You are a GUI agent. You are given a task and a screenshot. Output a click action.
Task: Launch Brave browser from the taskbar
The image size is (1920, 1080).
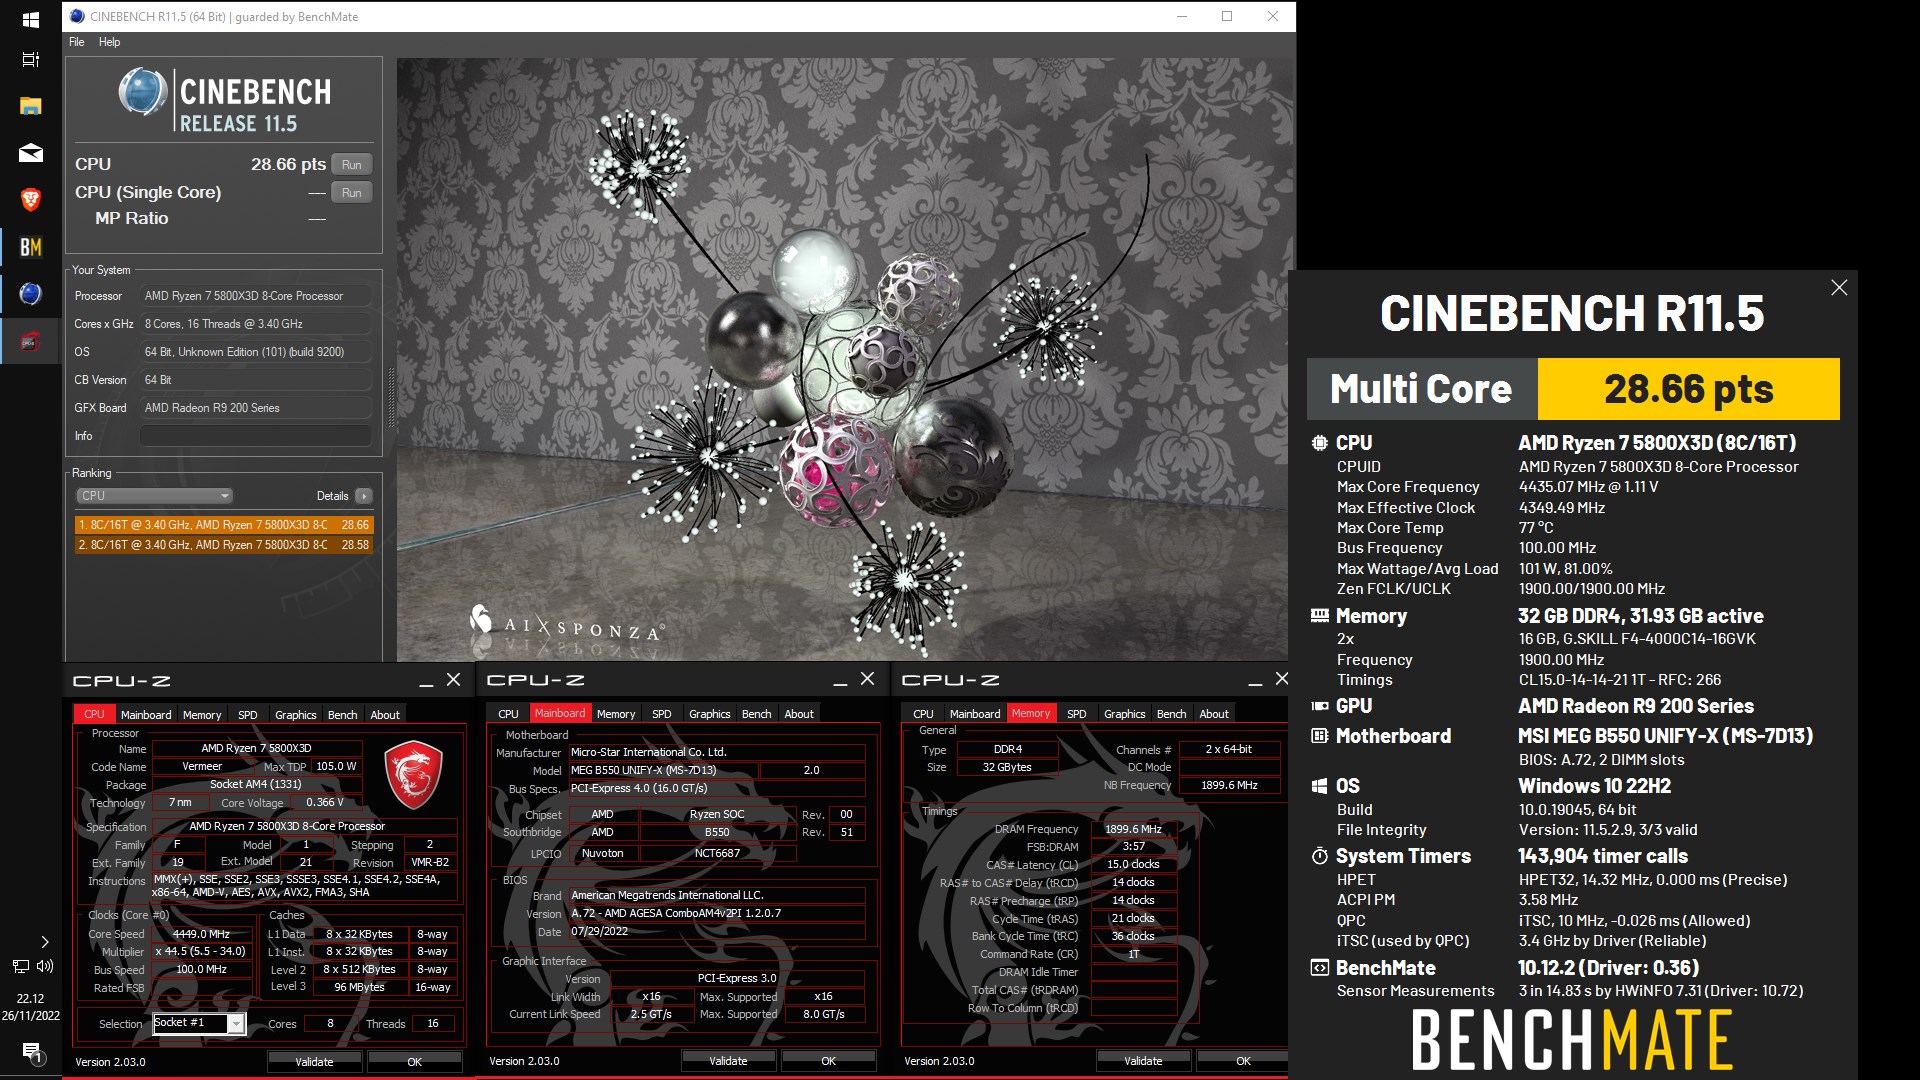pyautogui.click(x=30, y=200)
